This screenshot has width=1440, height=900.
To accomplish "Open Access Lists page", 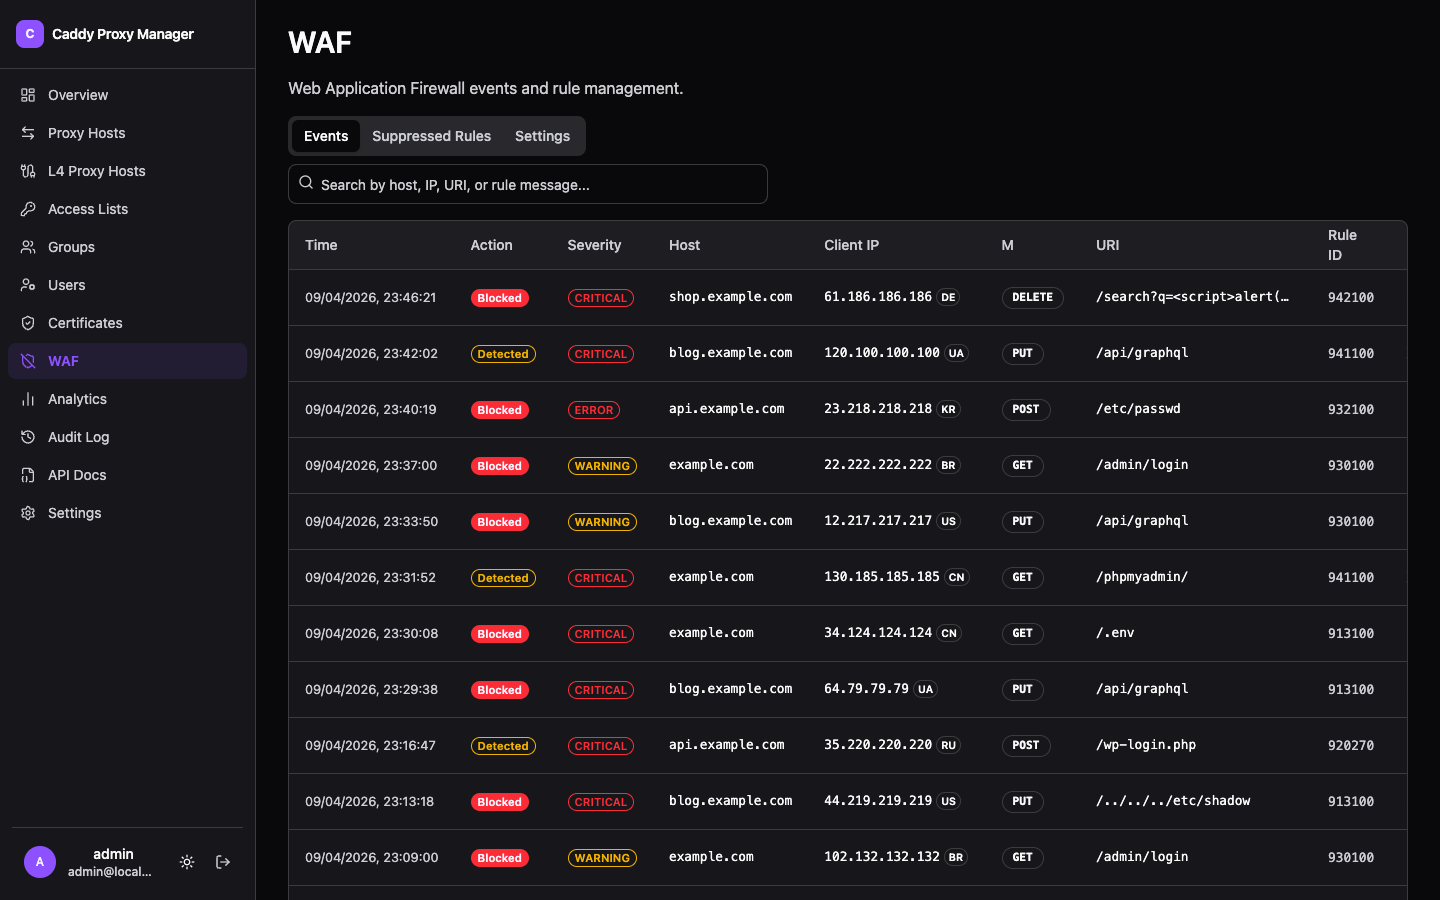I will tap(127, 209).
